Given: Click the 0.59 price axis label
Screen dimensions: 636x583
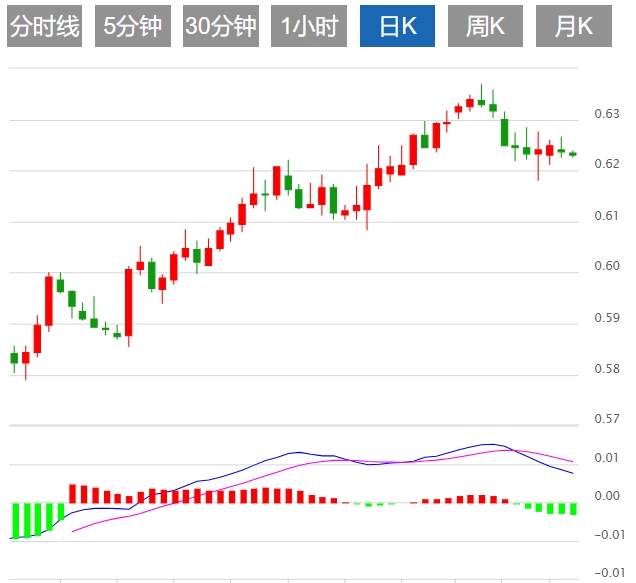Looking at the screenshot, I should pos(607,318).
